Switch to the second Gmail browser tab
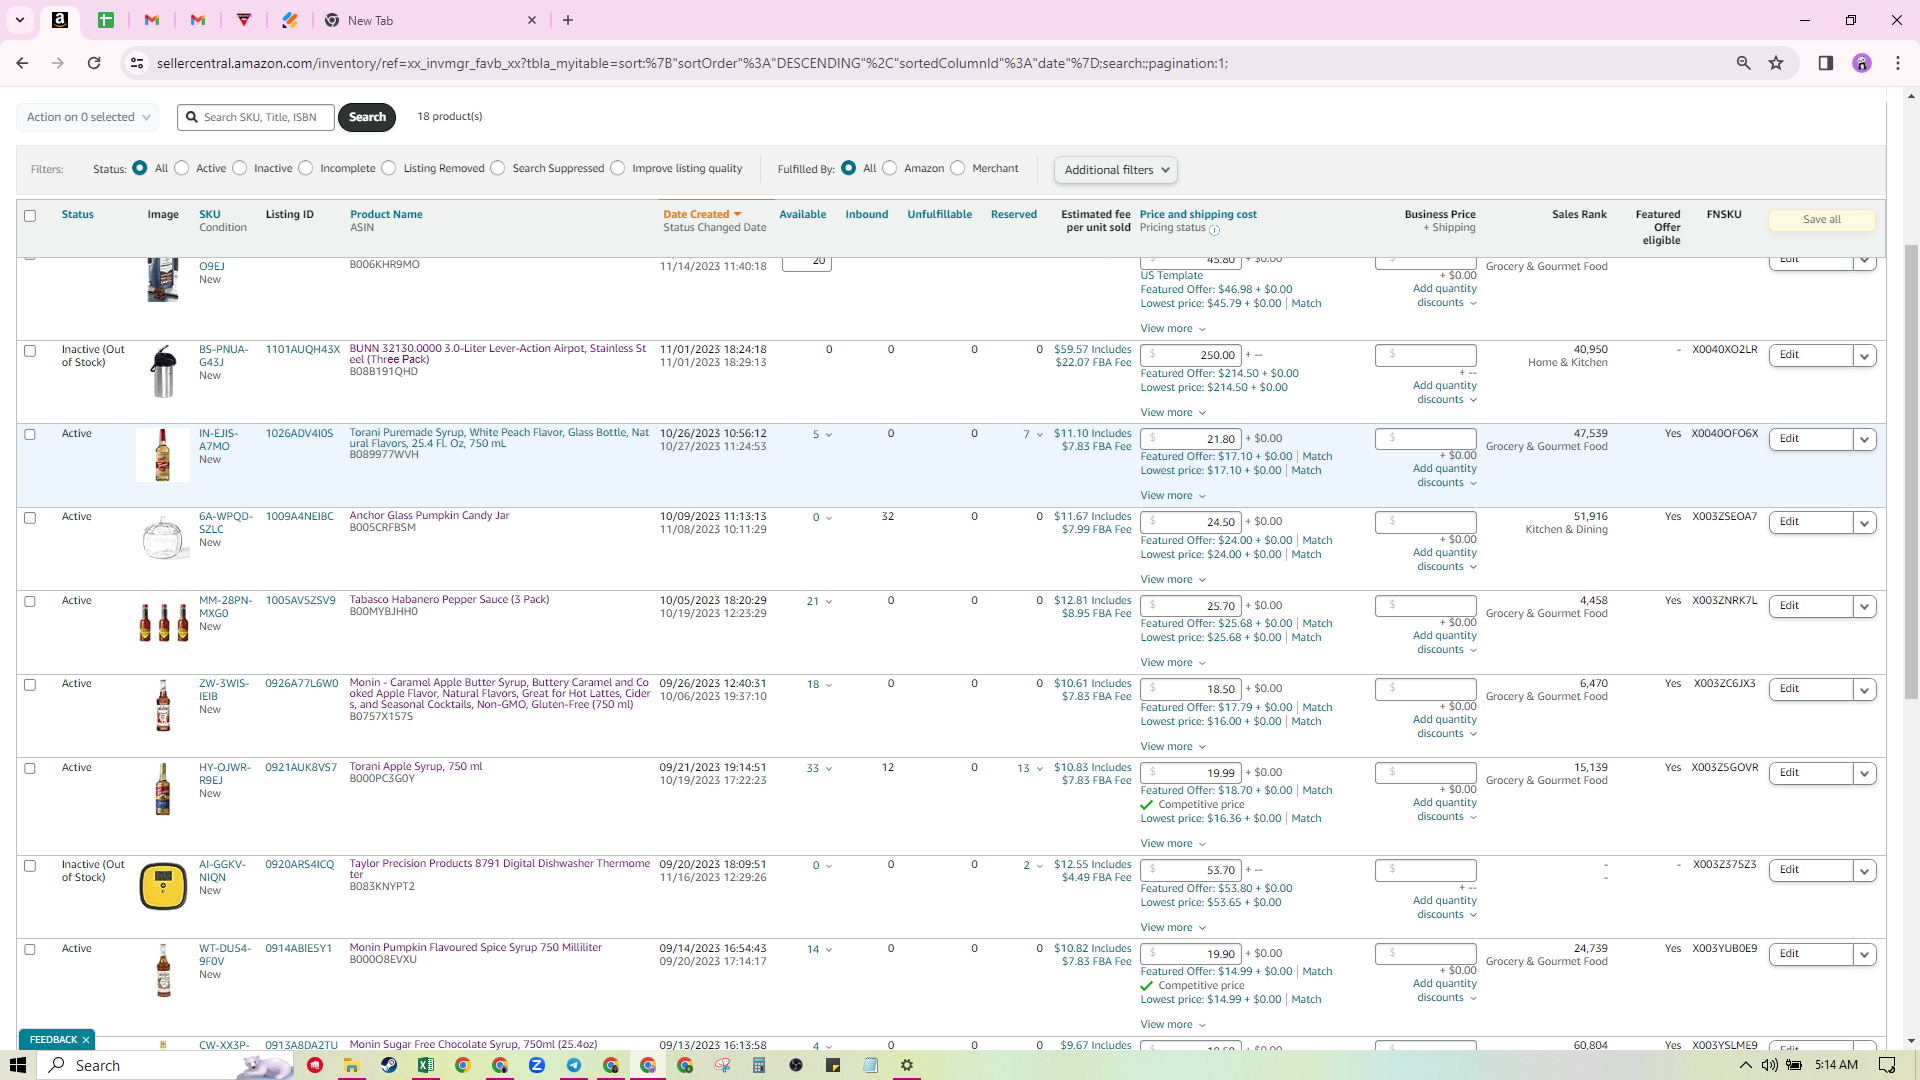The width and height of the screenshot is (1920, 1080). (198, 20)
